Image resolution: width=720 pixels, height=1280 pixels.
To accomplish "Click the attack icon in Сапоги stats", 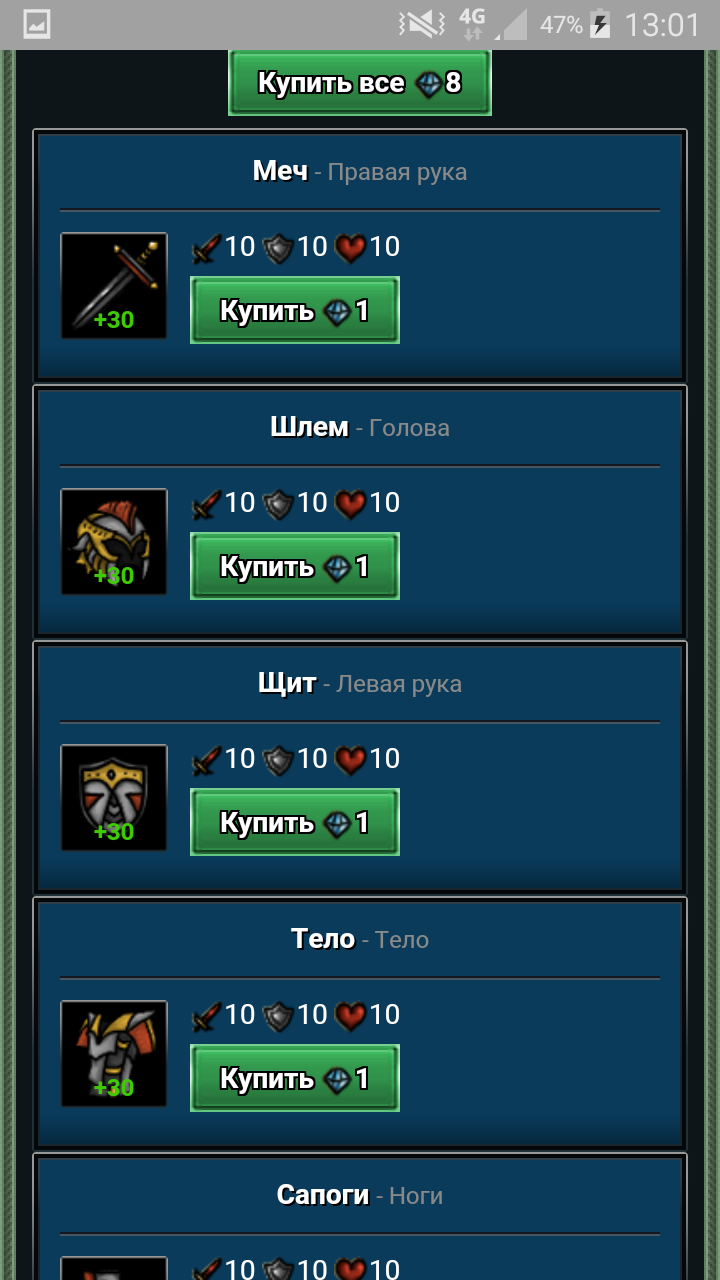I will [x=206, y=1269].
